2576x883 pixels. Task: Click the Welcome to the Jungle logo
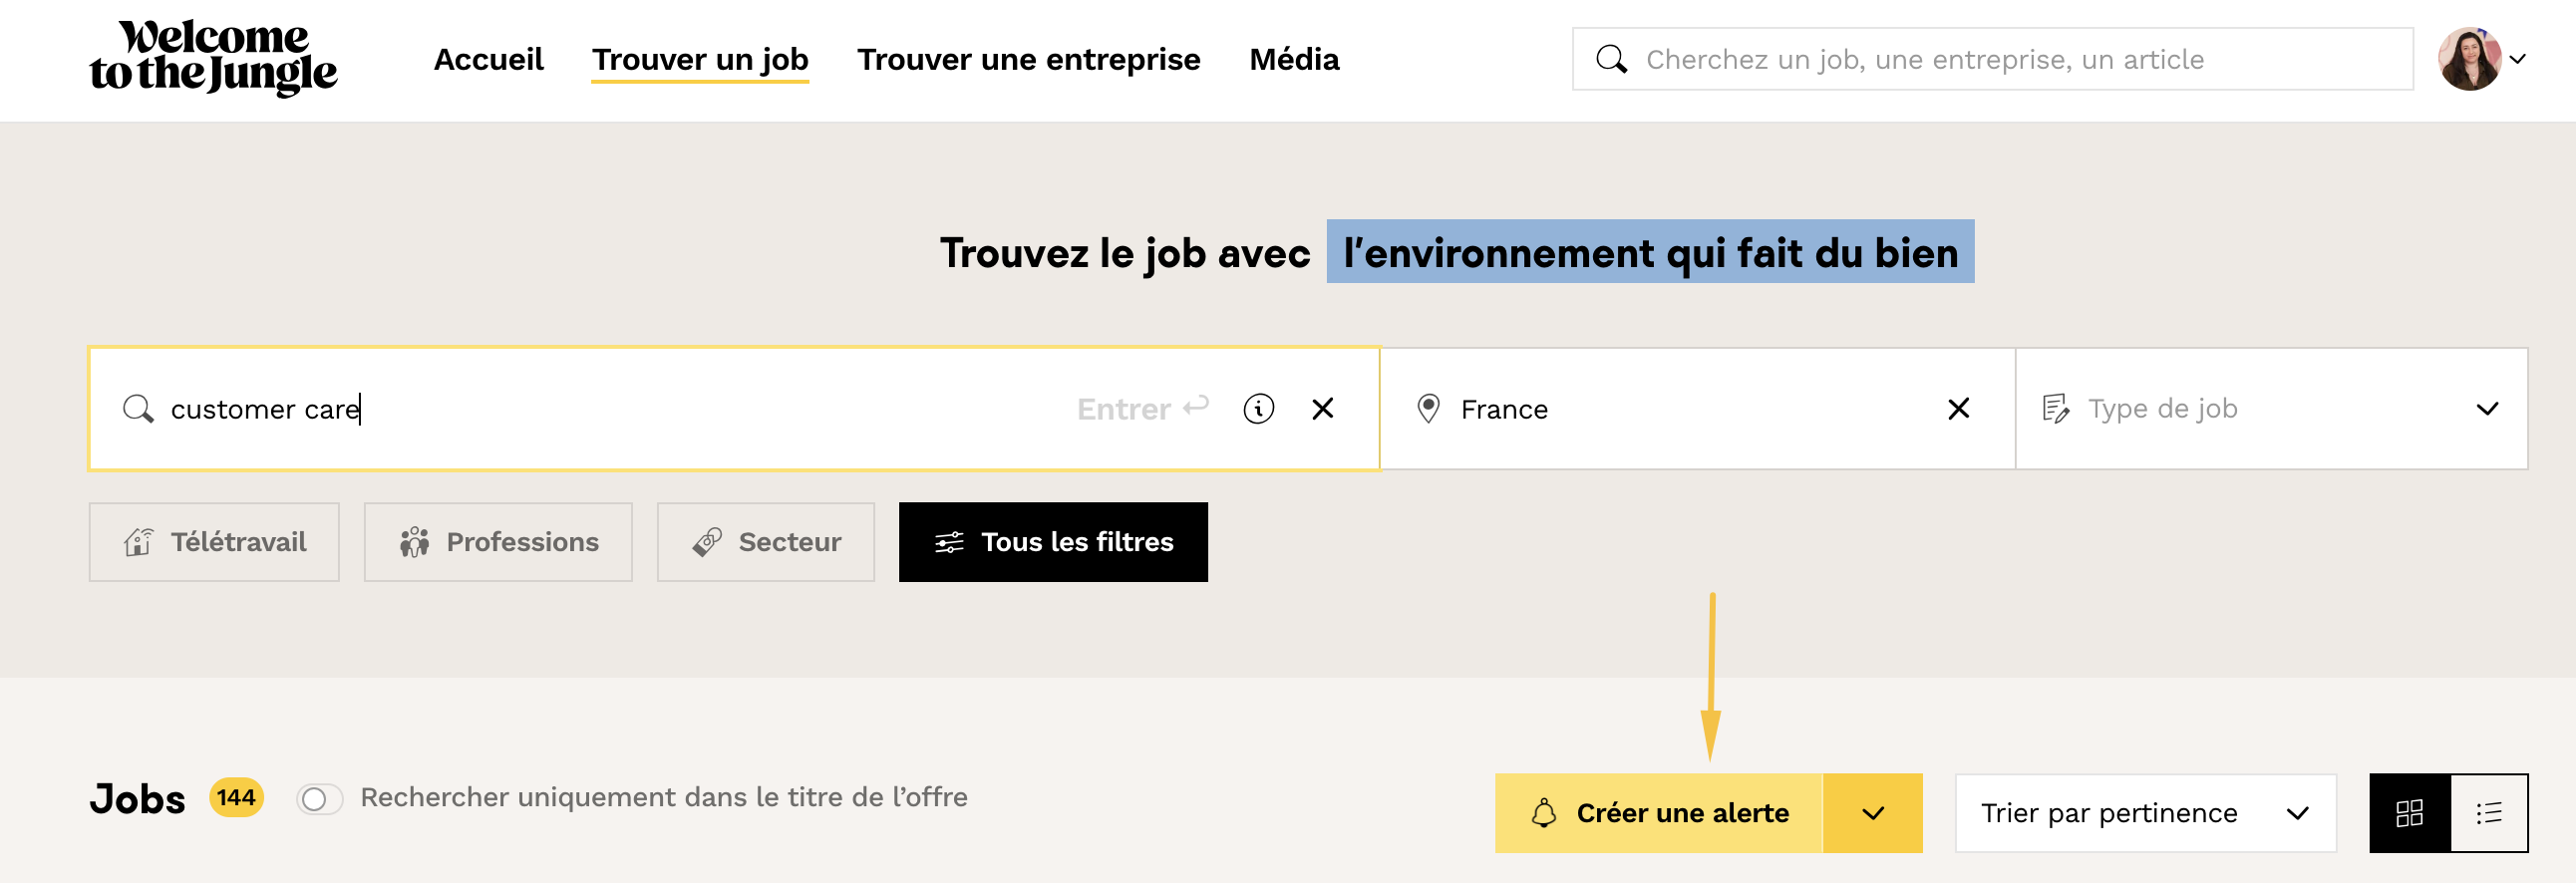point(213,58)
